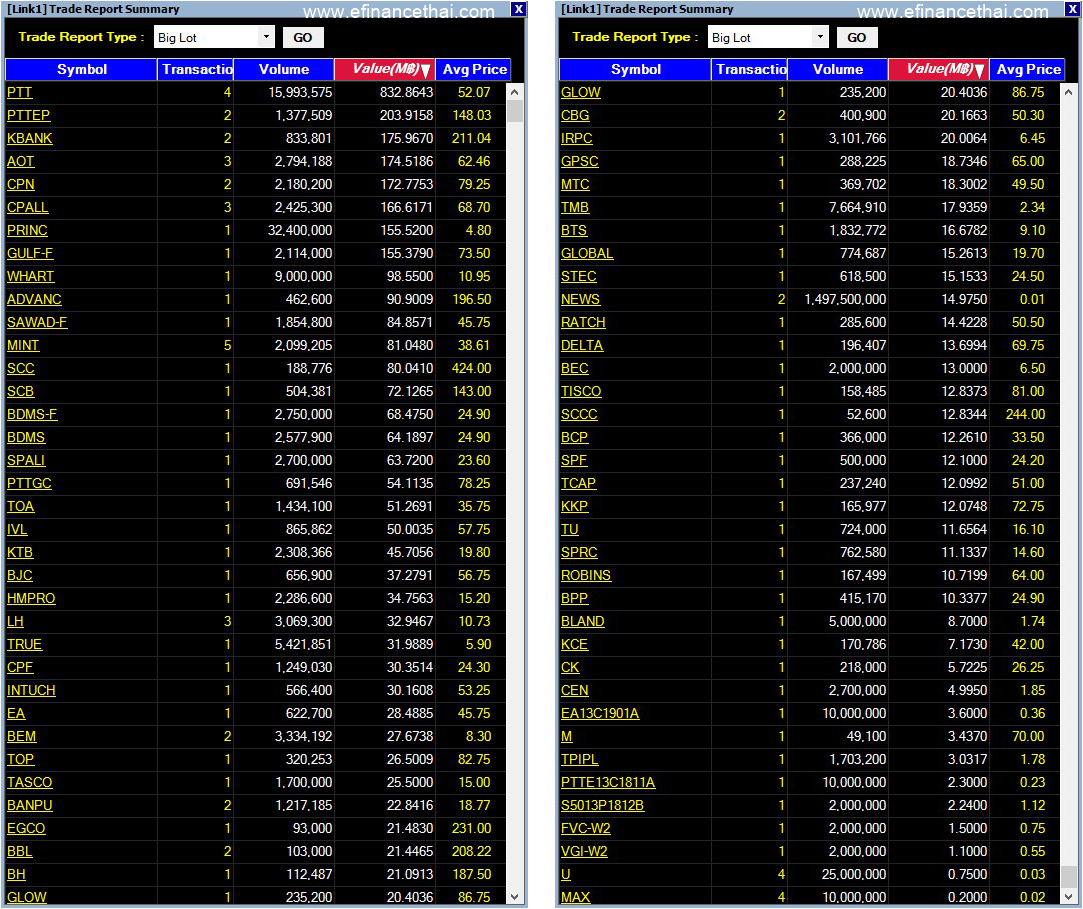
Task: Open the RATCH symbol link
Action: click(583, 322)
